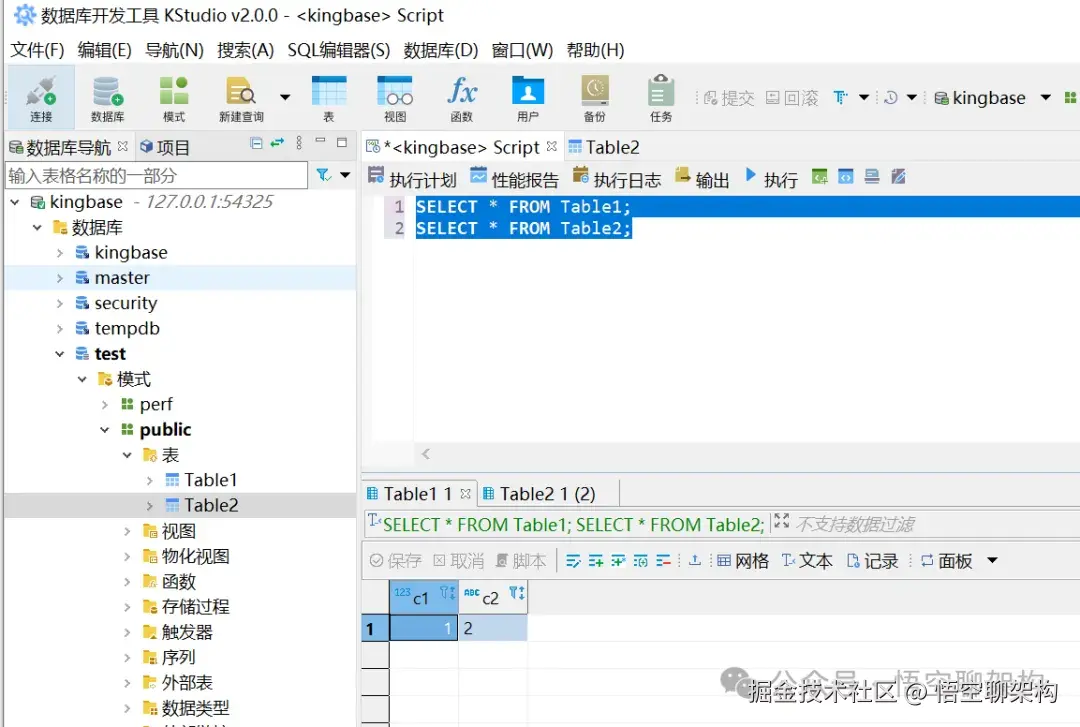Open navigator view menu (three dots)
This screenshot has width=1080, height=727.
click(299, 143)
